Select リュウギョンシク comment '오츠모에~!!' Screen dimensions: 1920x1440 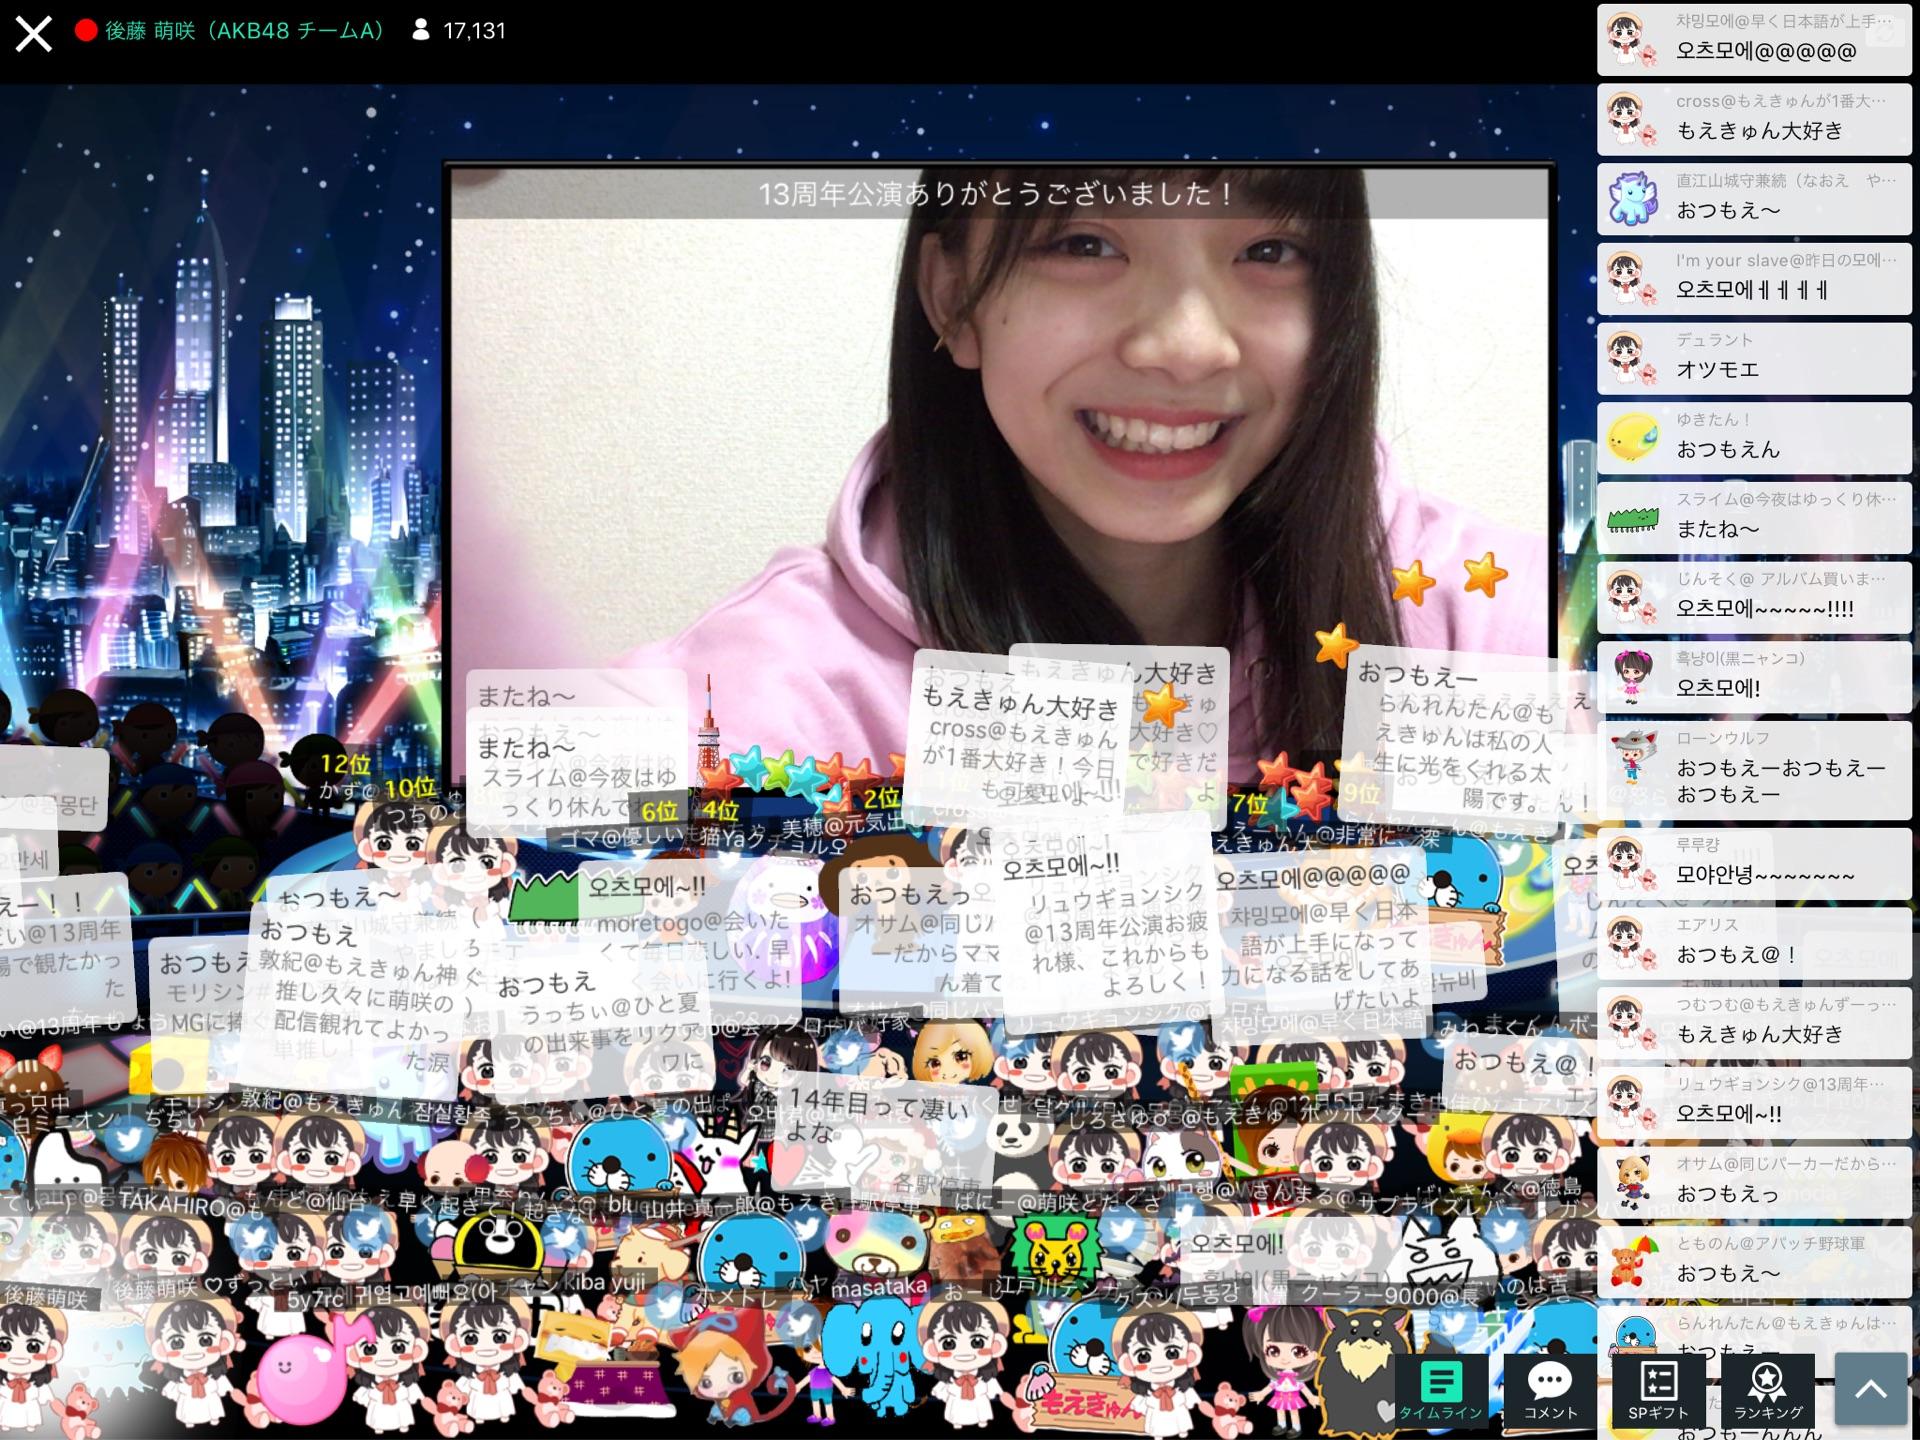coord(1754,1102)
